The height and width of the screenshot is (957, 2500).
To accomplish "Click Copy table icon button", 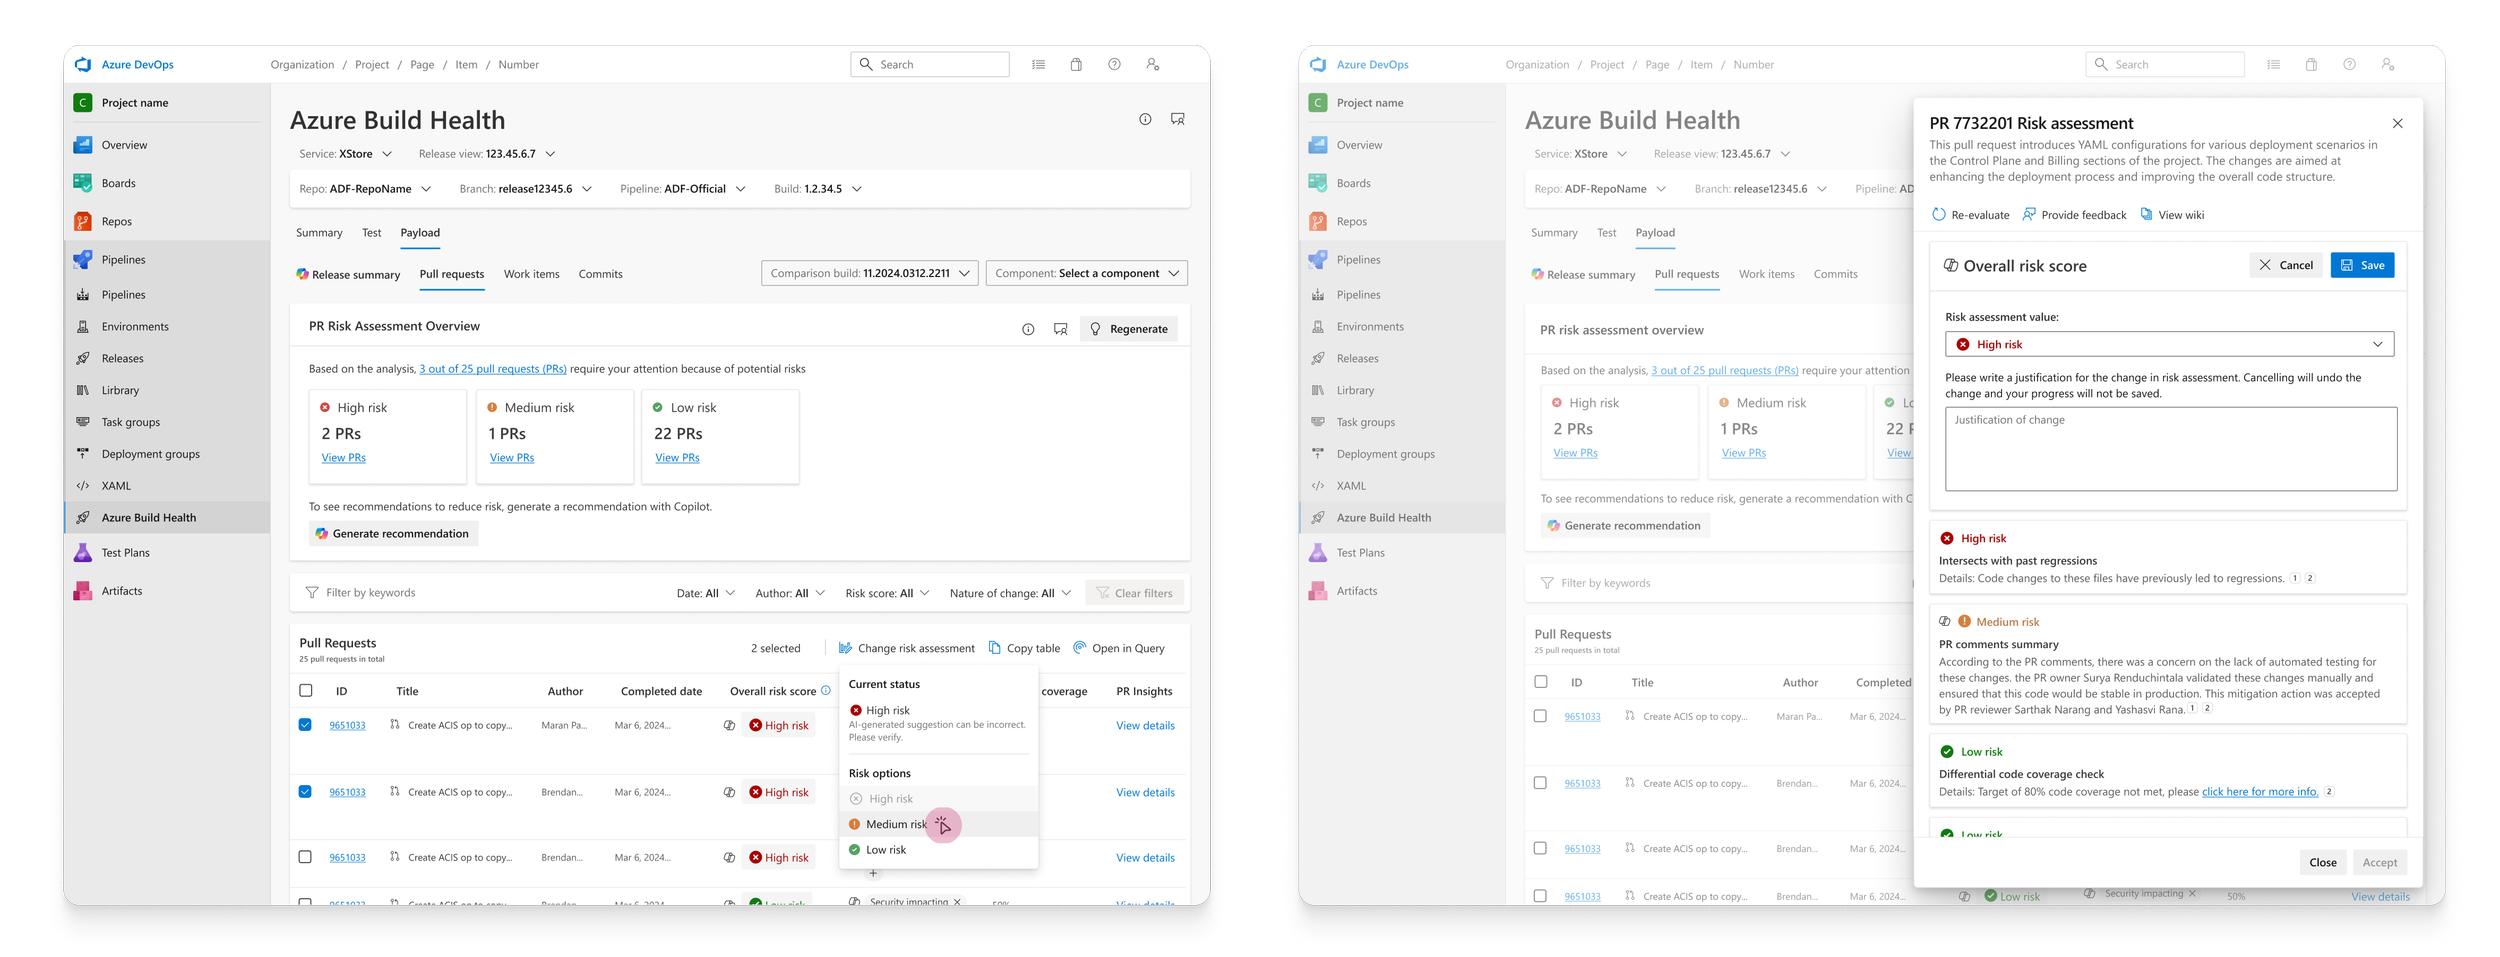I will [x=1024, y=648].
